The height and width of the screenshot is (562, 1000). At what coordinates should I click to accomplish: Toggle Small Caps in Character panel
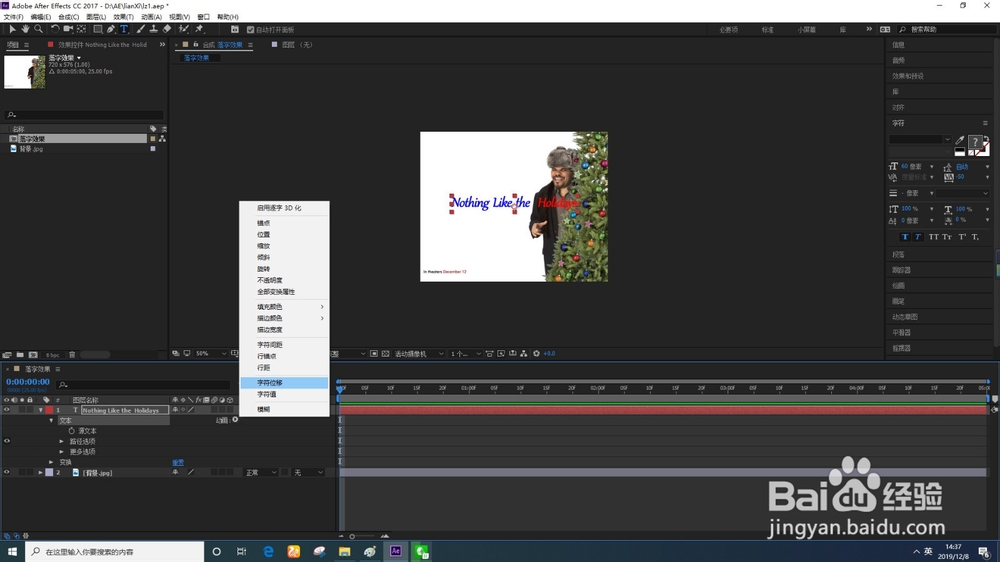click(947, 237)
